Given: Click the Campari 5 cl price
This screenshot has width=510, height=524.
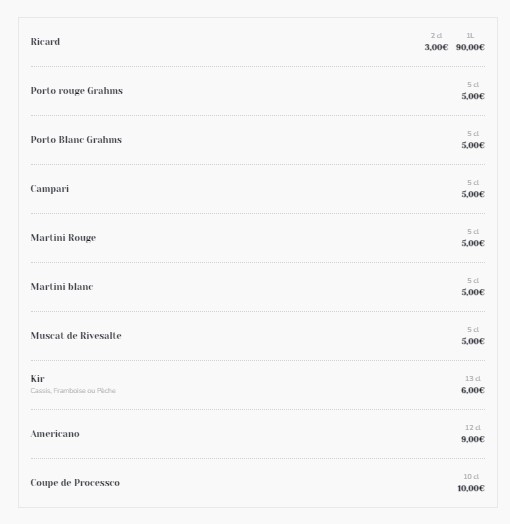Looking at the screenshot, I should [473, 194].
